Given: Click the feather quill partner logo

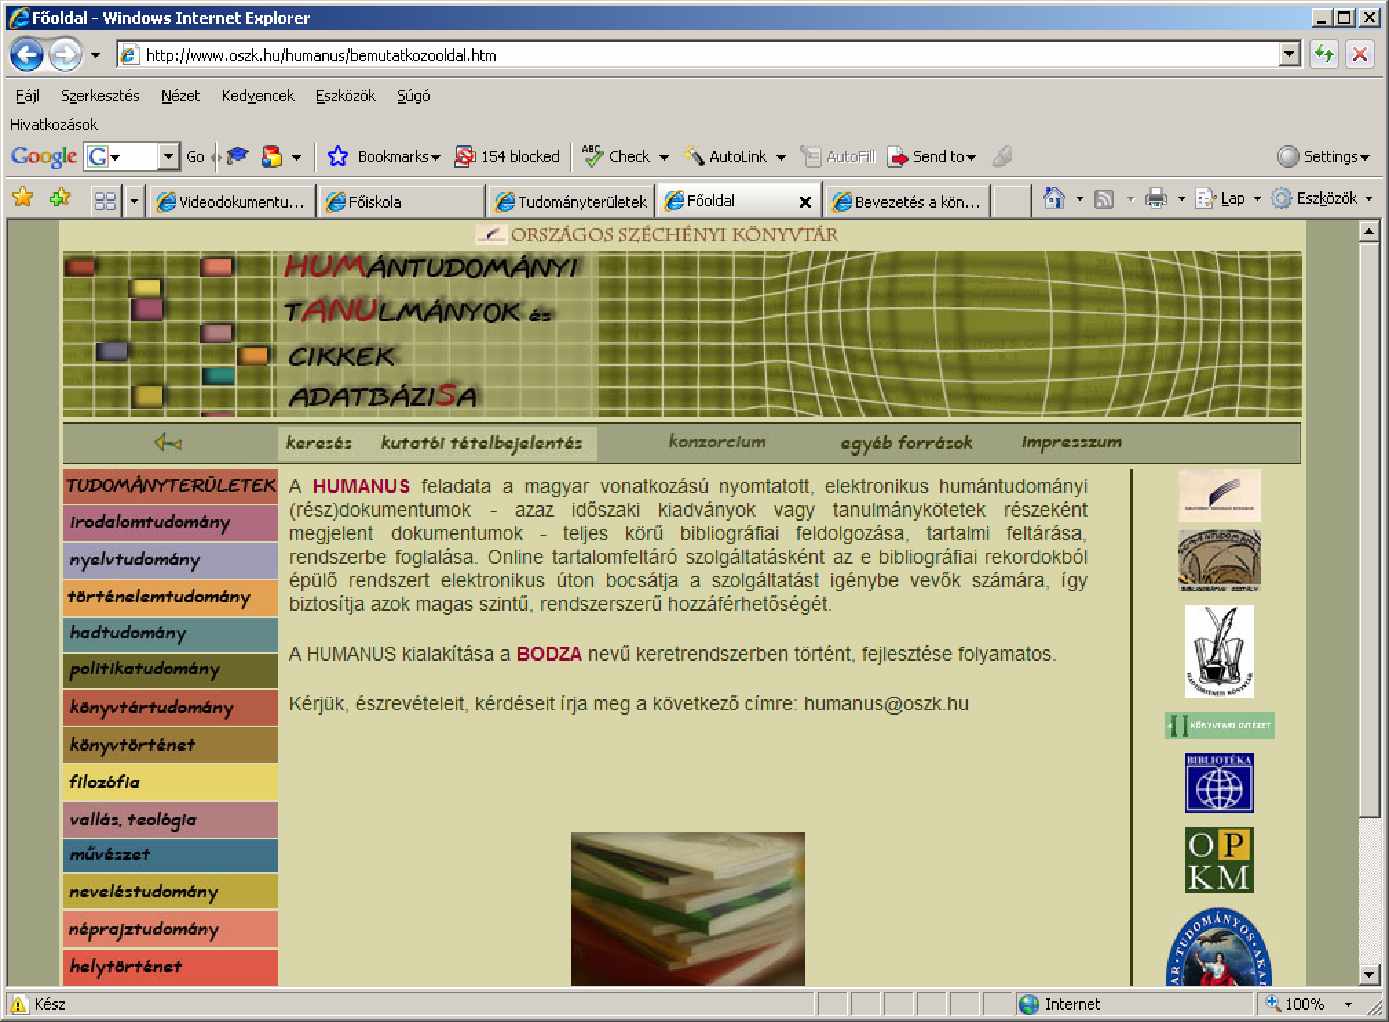Looking at the screenshot, I should [1219, 495].
